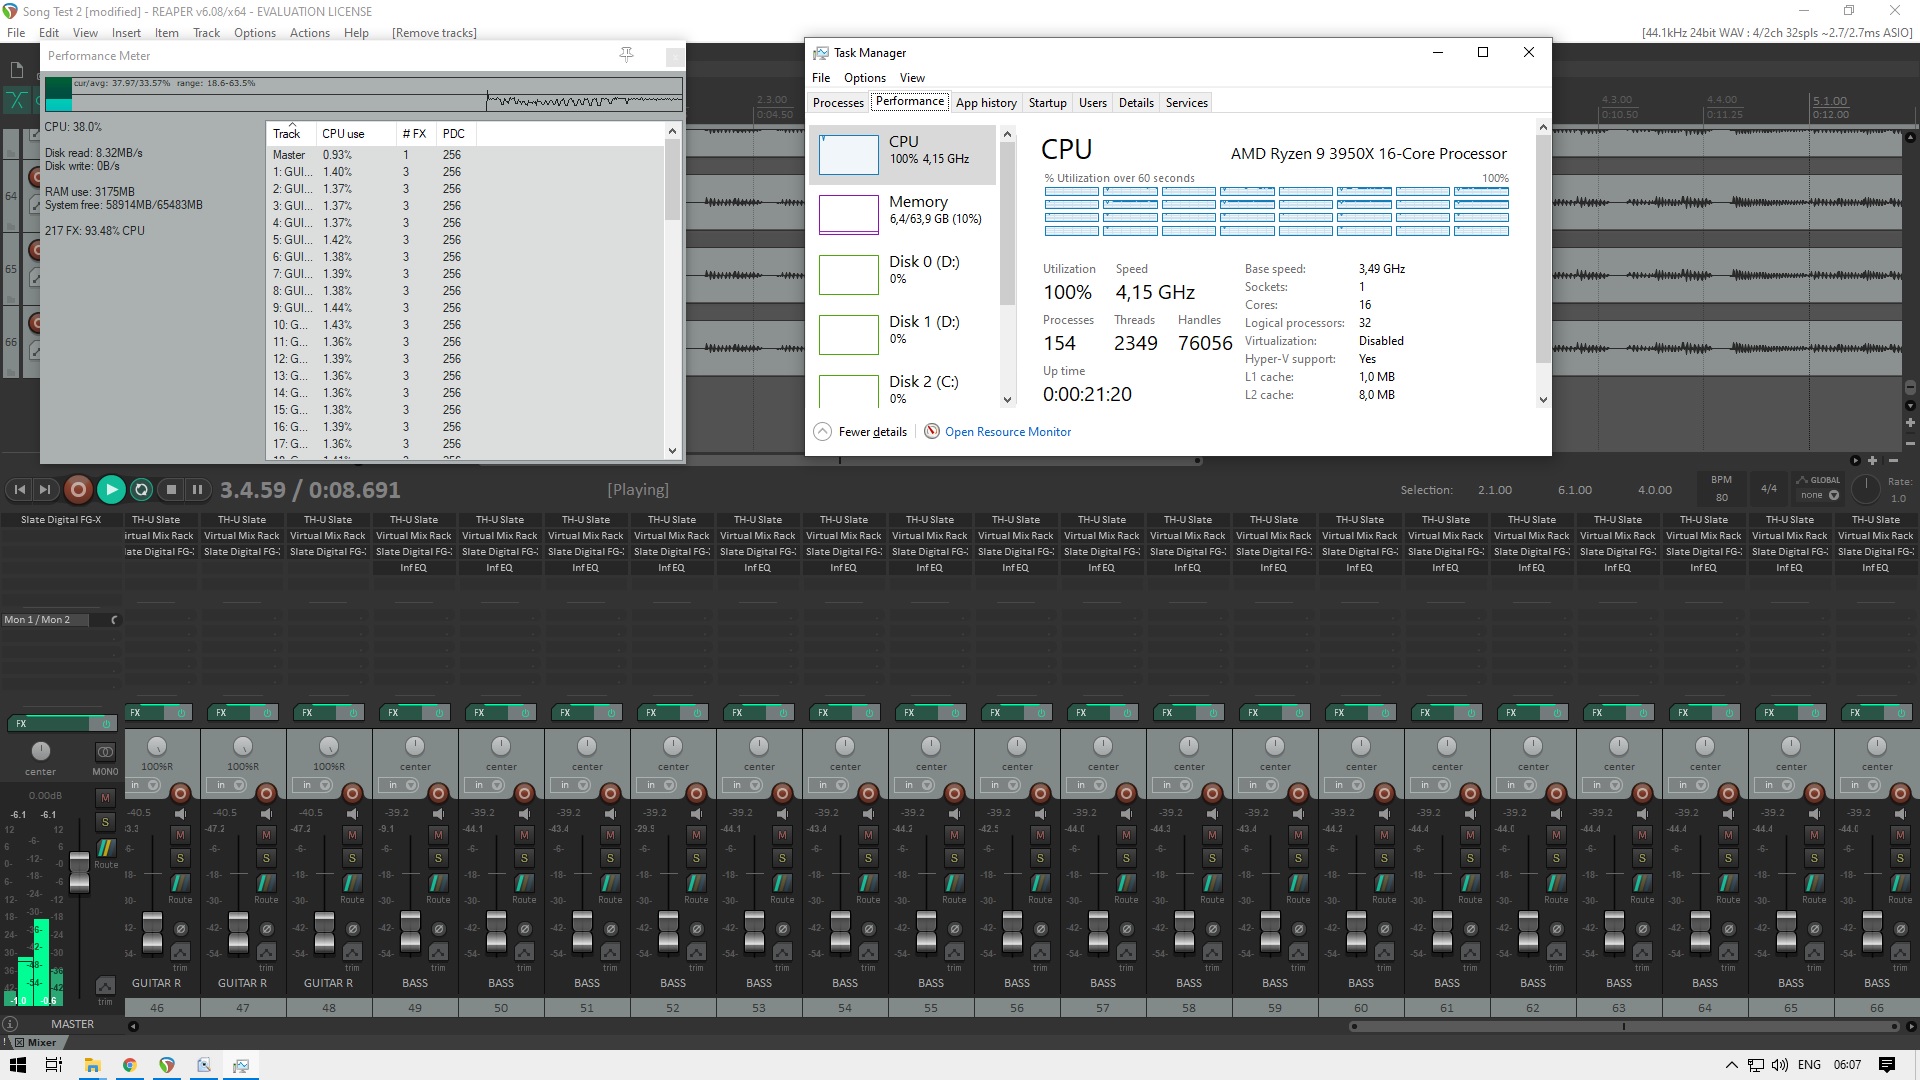Toggle record monitoring speaker on track 49
This screenshot has height=1080, width=1920.
(x=439, y=813)
